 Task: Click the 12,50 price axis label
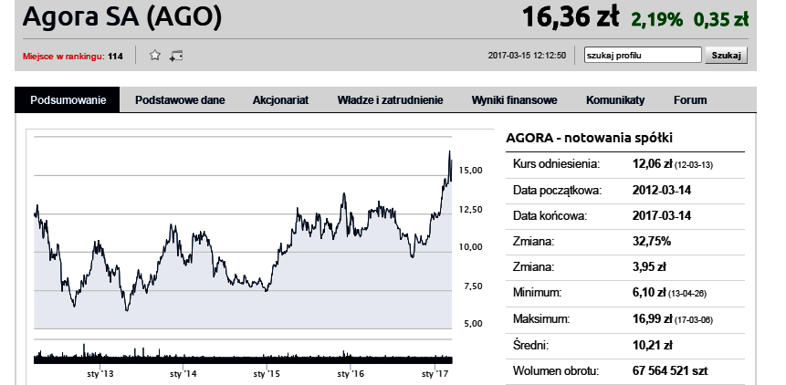pos(470,209)
